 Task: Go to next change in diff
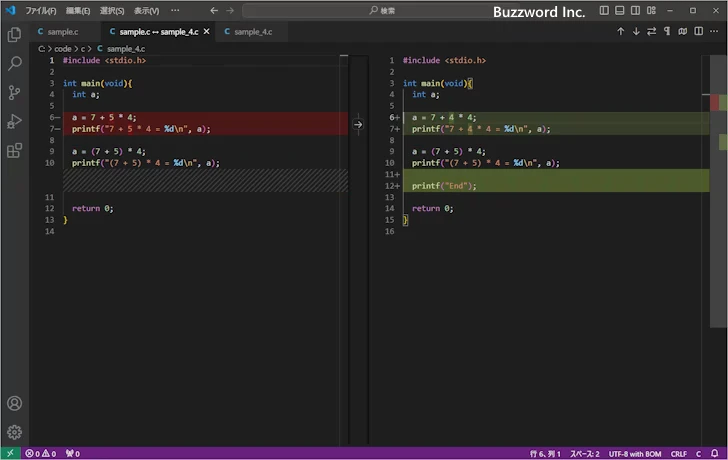[x=636, y=31]
